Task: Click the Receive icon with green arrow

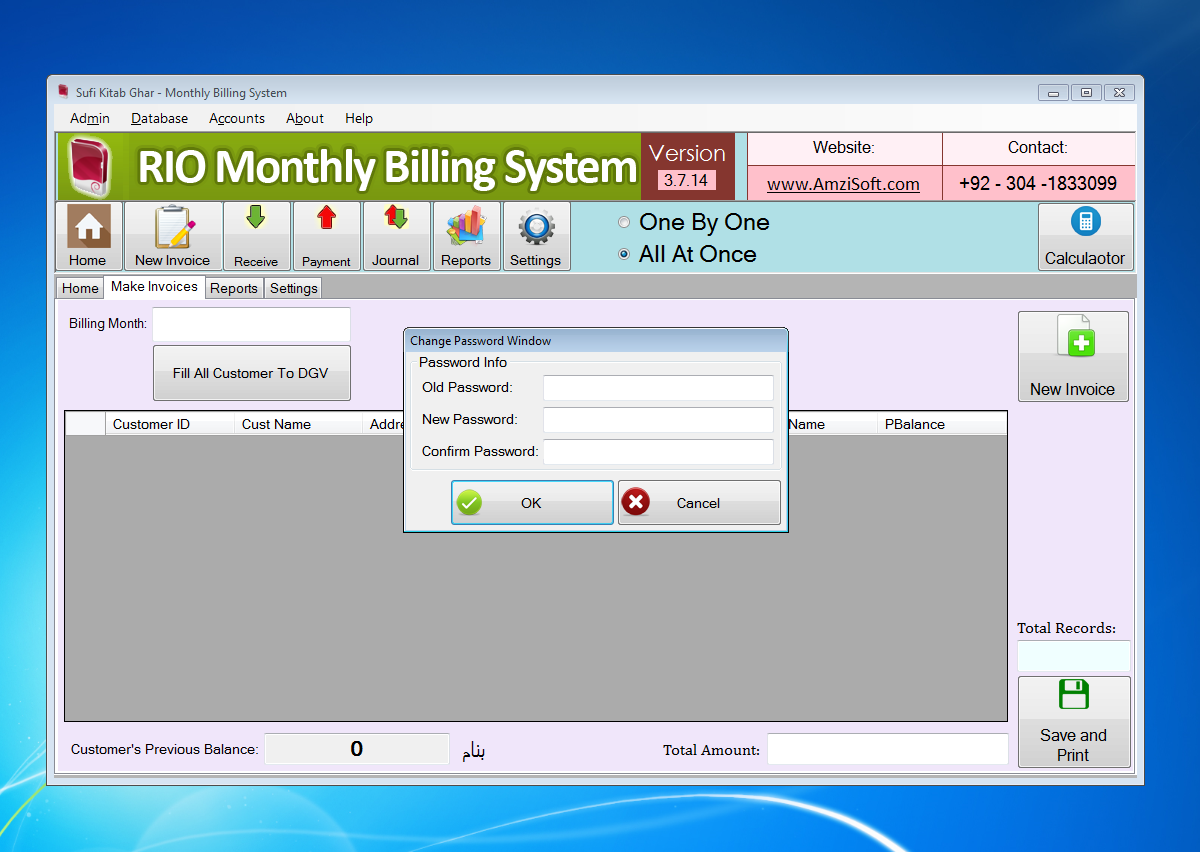Action: (x=256, y=235)
